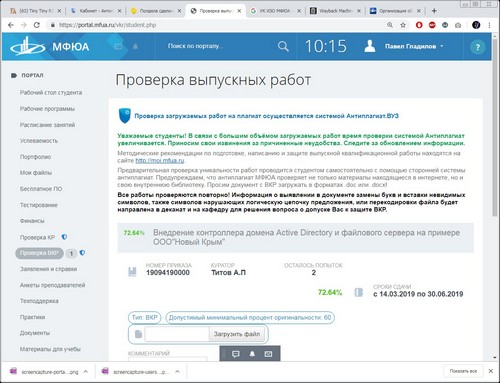The image size is (500, 383).
Task: Switch to Tiny Tiny RSS tab
Action: (36, 11)
